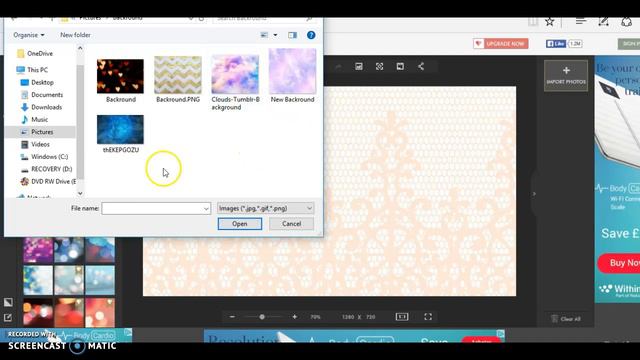Click the fullscreen expand icon
The height and width of the screenshot is (360, 640).
pyautogui.click(x=428, y=317)
